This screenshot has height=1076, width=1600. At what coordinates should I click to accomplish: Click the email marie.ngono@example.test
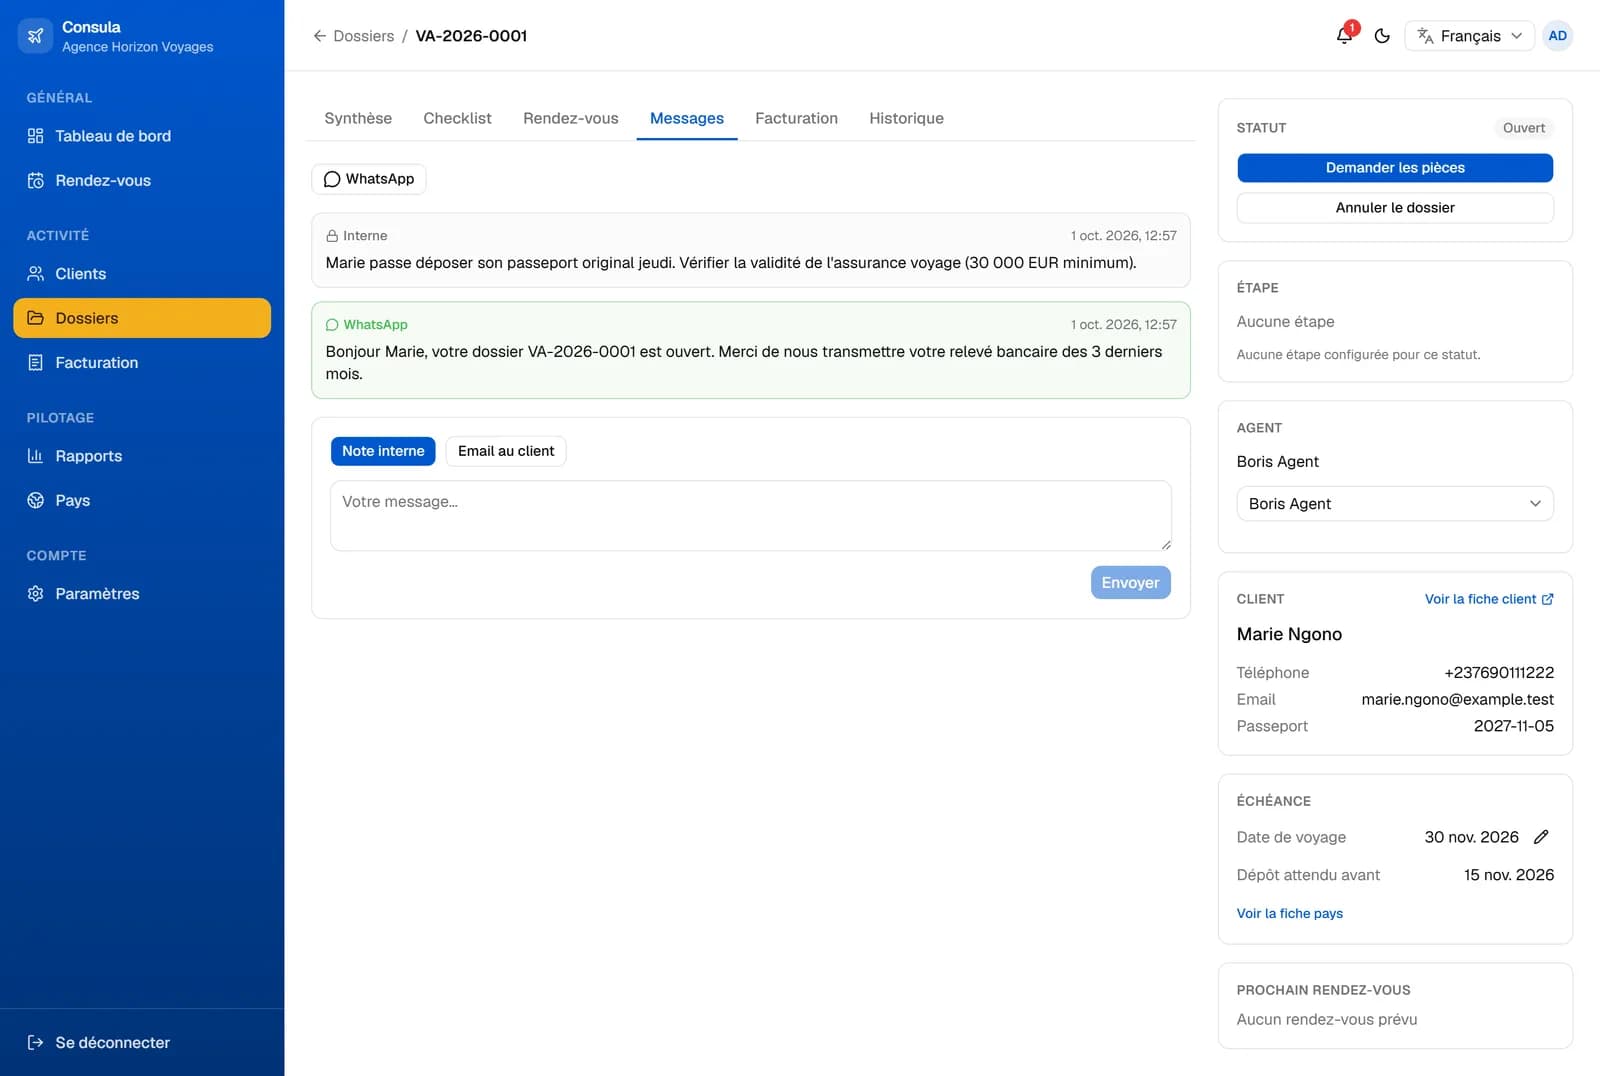pos(1457,700)
